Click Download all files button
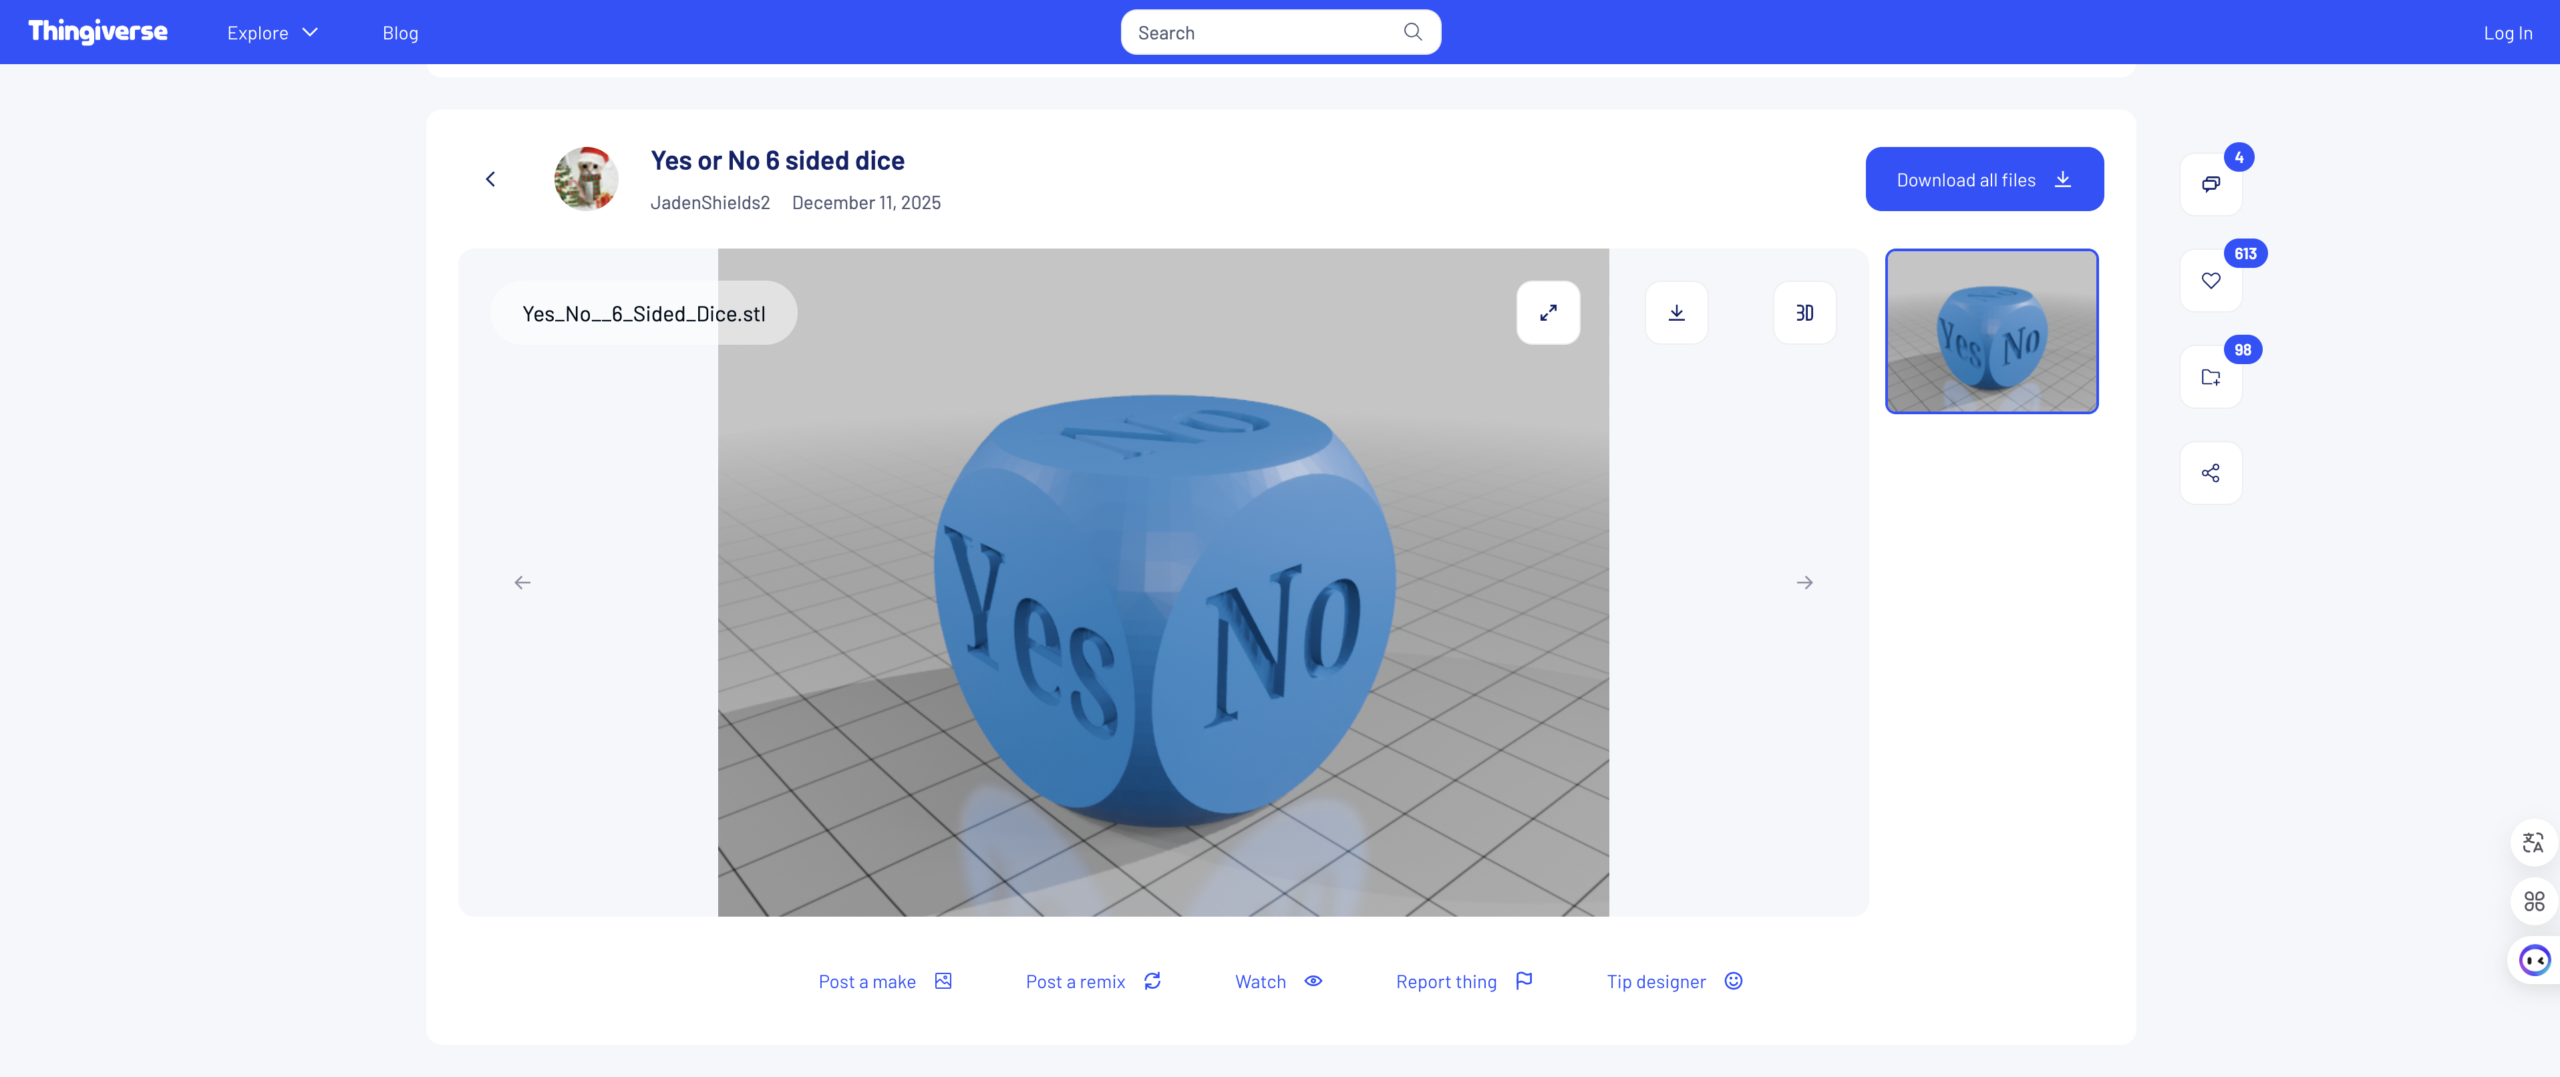The height and width of the screenshot is (1077, 2560). (x=1984, y=180)
